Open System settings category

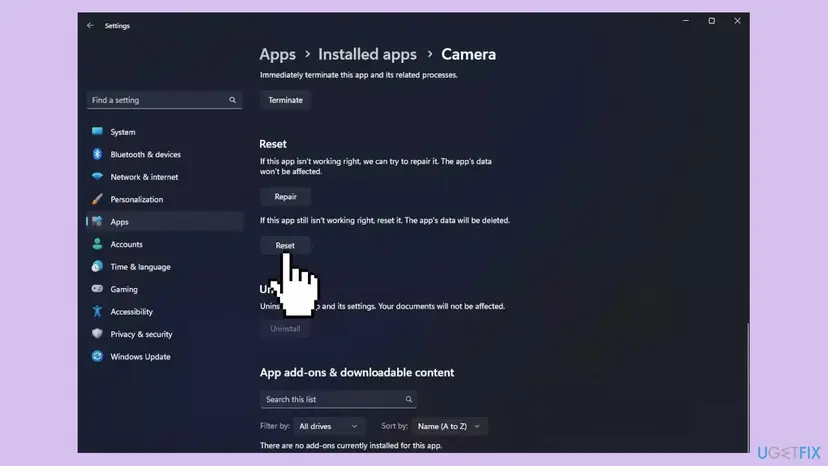[164, 132]
